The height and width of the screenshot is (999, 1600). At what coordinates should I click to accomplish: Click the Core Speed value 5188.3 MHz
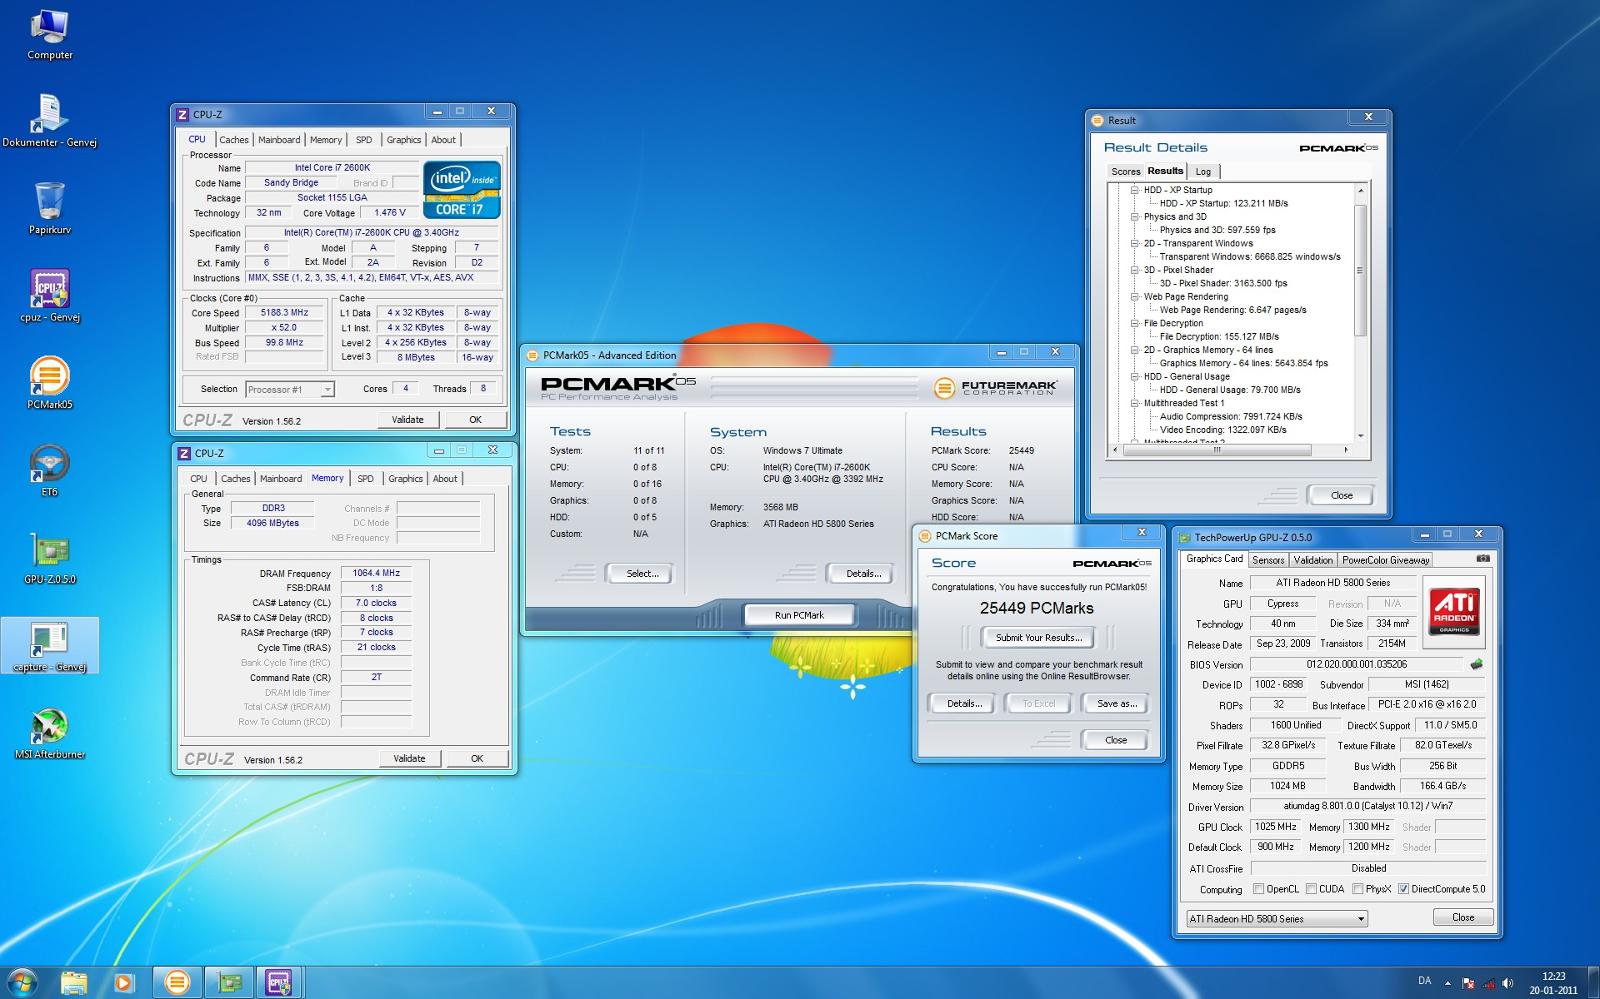pos(285,312)
